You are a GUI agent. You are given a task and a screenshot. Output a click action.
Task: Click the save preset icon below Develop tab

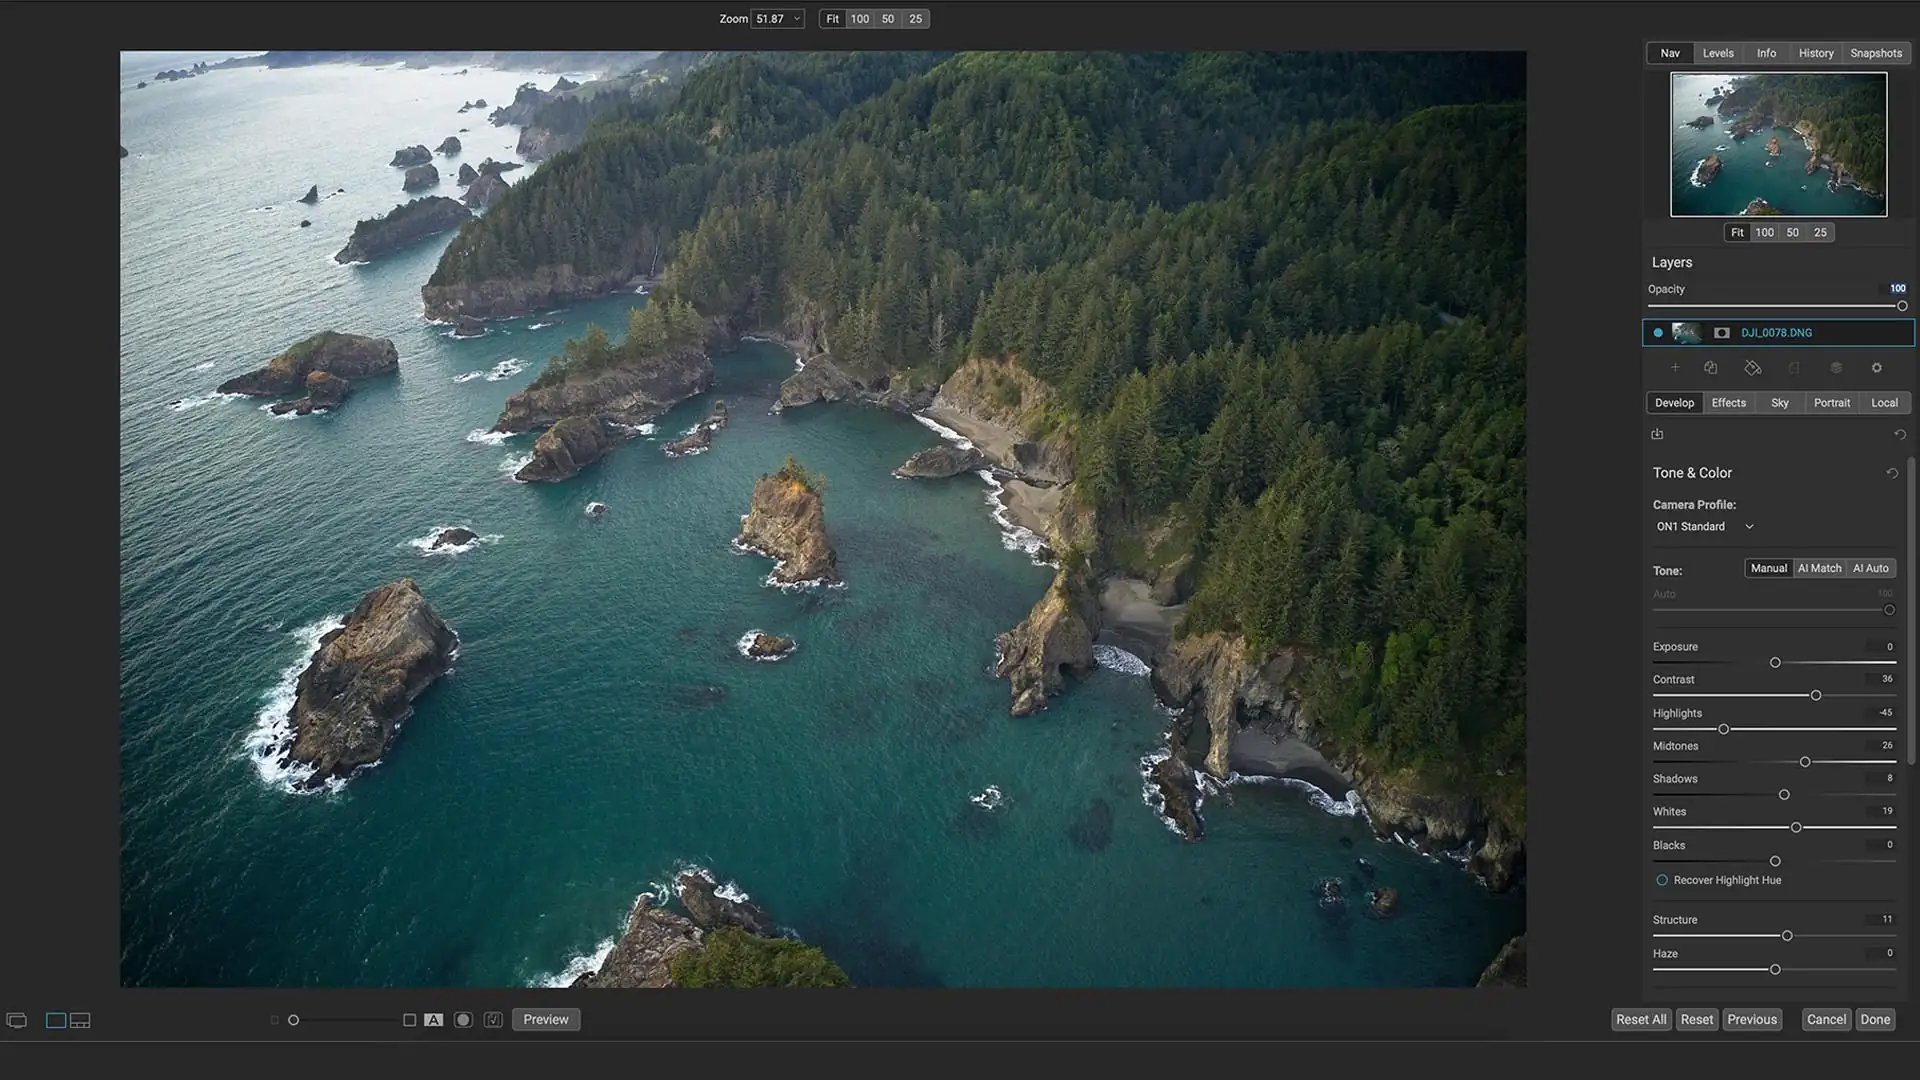click(x=1657, y=434)
